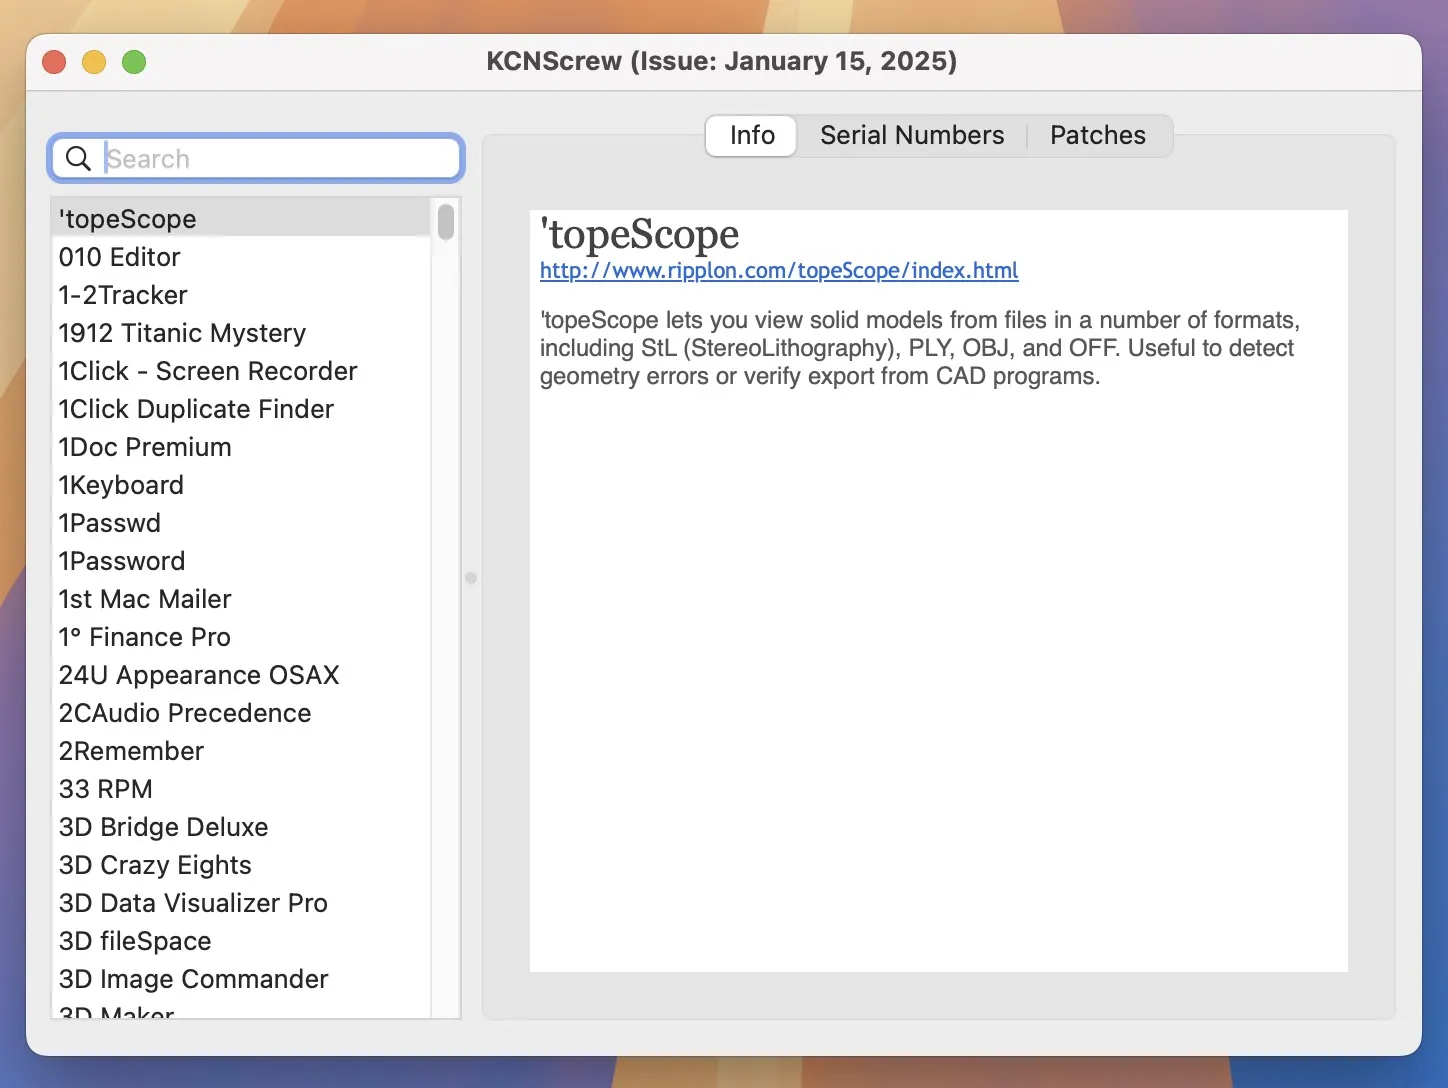Switch to the Info tab
Viewport: 1448px width, 1088px height.
click(752, 135)
